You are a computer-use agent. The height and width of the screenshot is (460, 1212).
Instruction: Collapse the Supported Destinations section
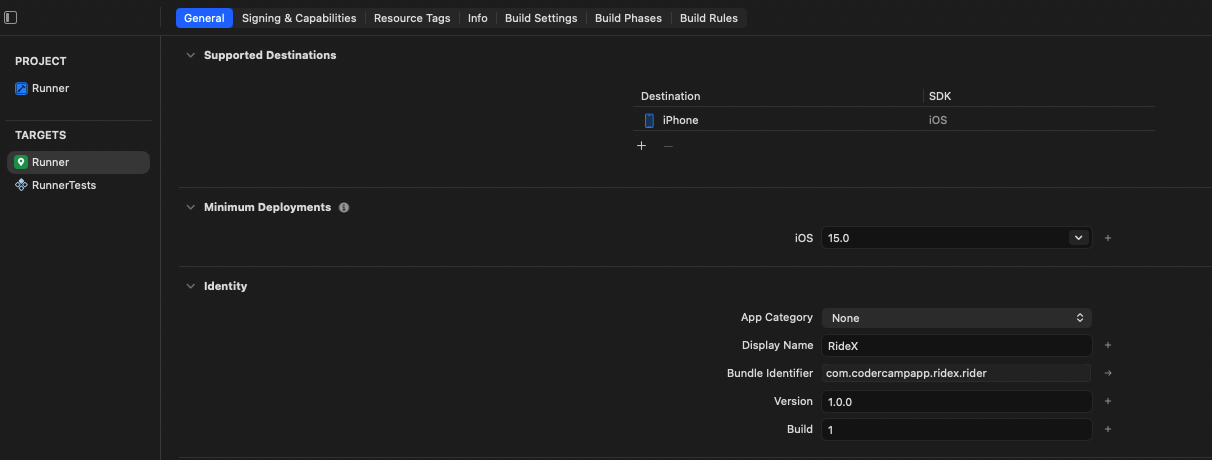point(190,55)
